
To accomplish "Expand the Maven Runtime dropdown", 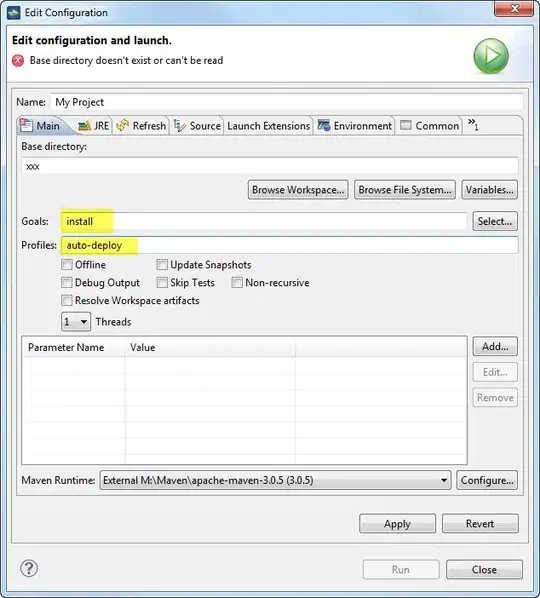I will pyautogui.click(x=275, y=480).
